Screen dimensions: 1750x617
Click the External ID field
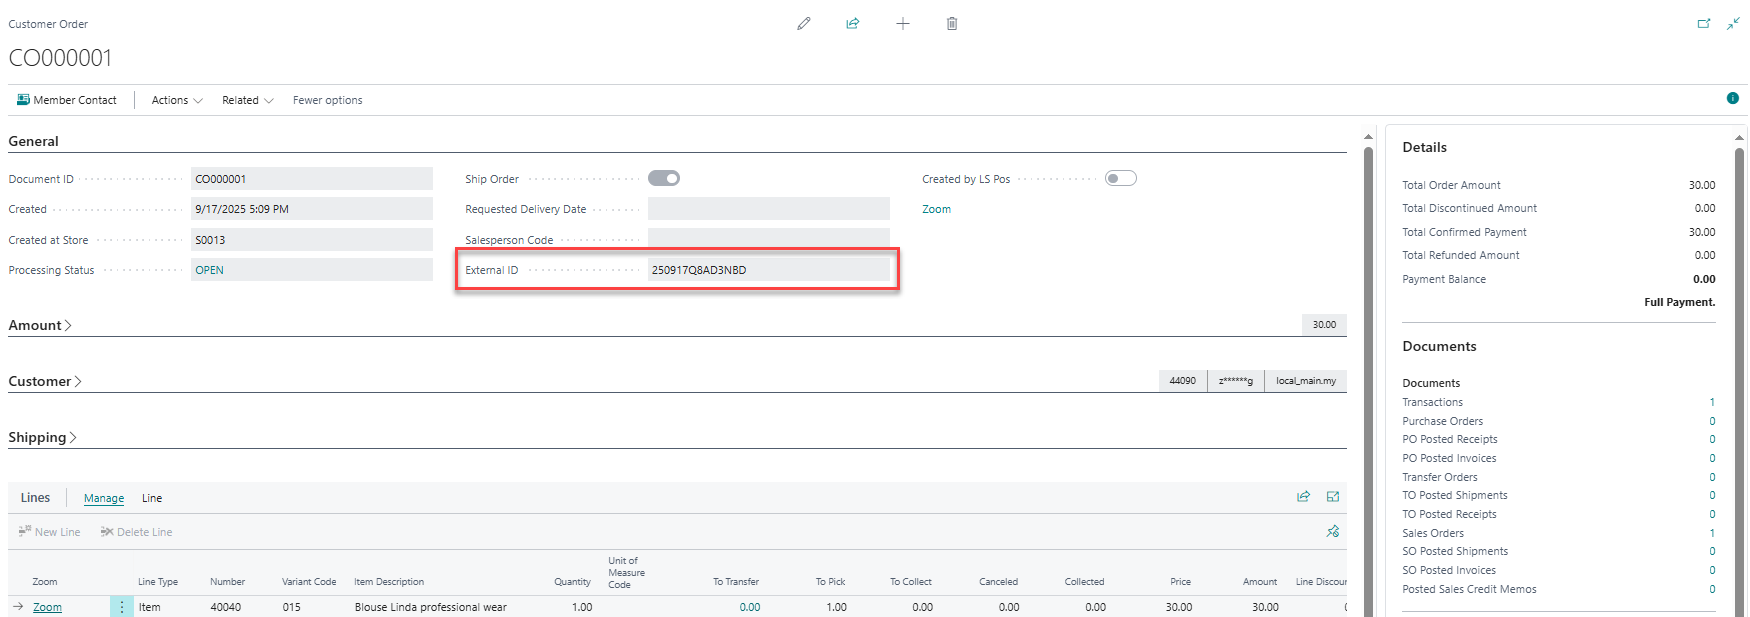[x=767, y=270]
